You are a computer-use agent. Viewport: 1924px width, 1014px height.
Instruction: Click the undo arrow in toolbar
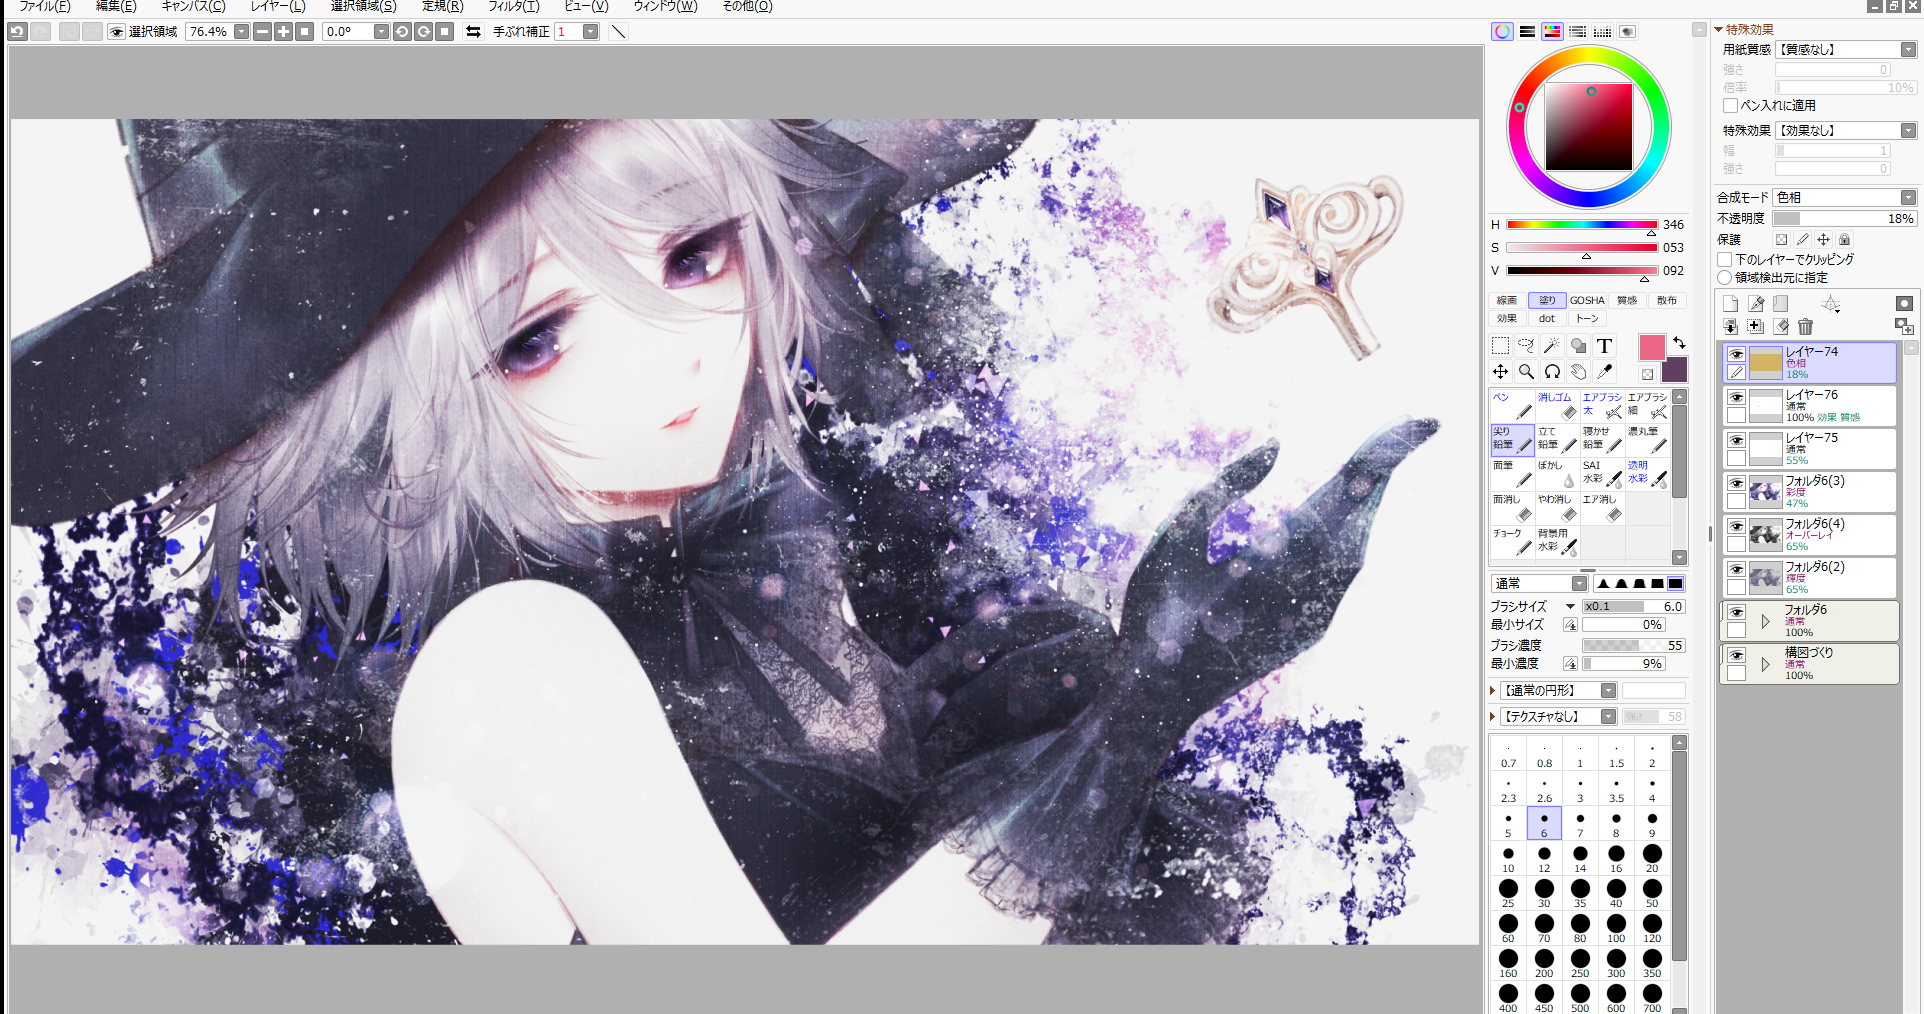coord(17,32)
